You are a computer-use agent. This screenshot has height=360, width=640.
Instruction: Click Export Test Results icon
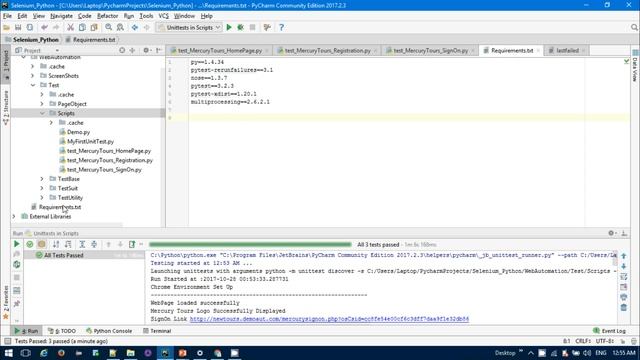coord(132,244)
